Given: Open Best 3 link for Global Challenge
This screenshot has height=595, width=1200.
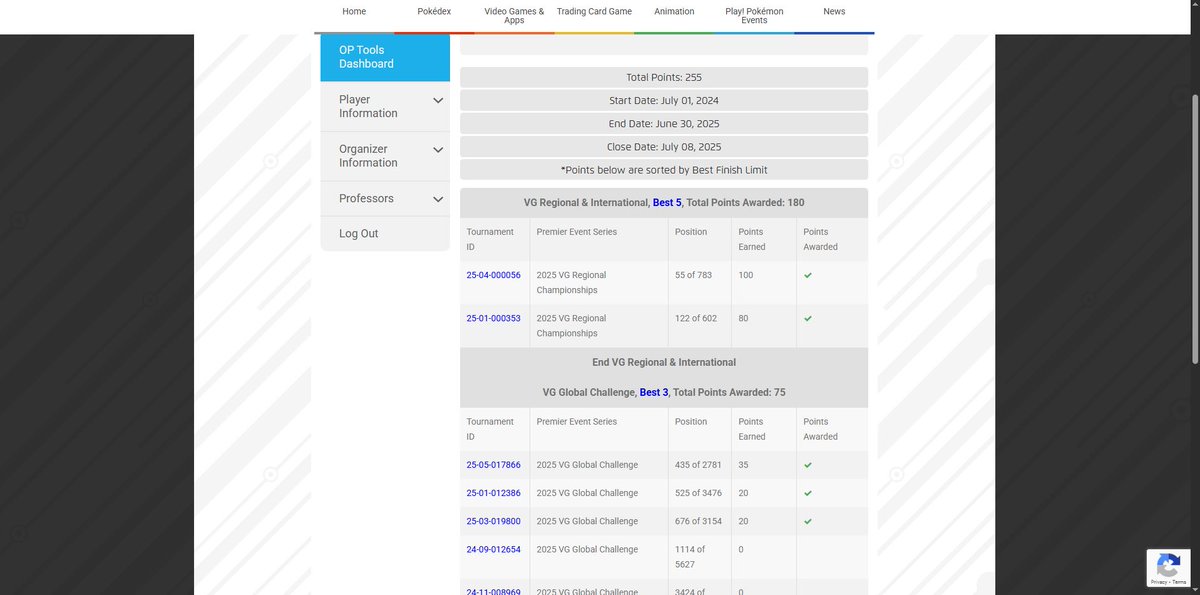Looking at the screenshot, I should click(654, 393).
